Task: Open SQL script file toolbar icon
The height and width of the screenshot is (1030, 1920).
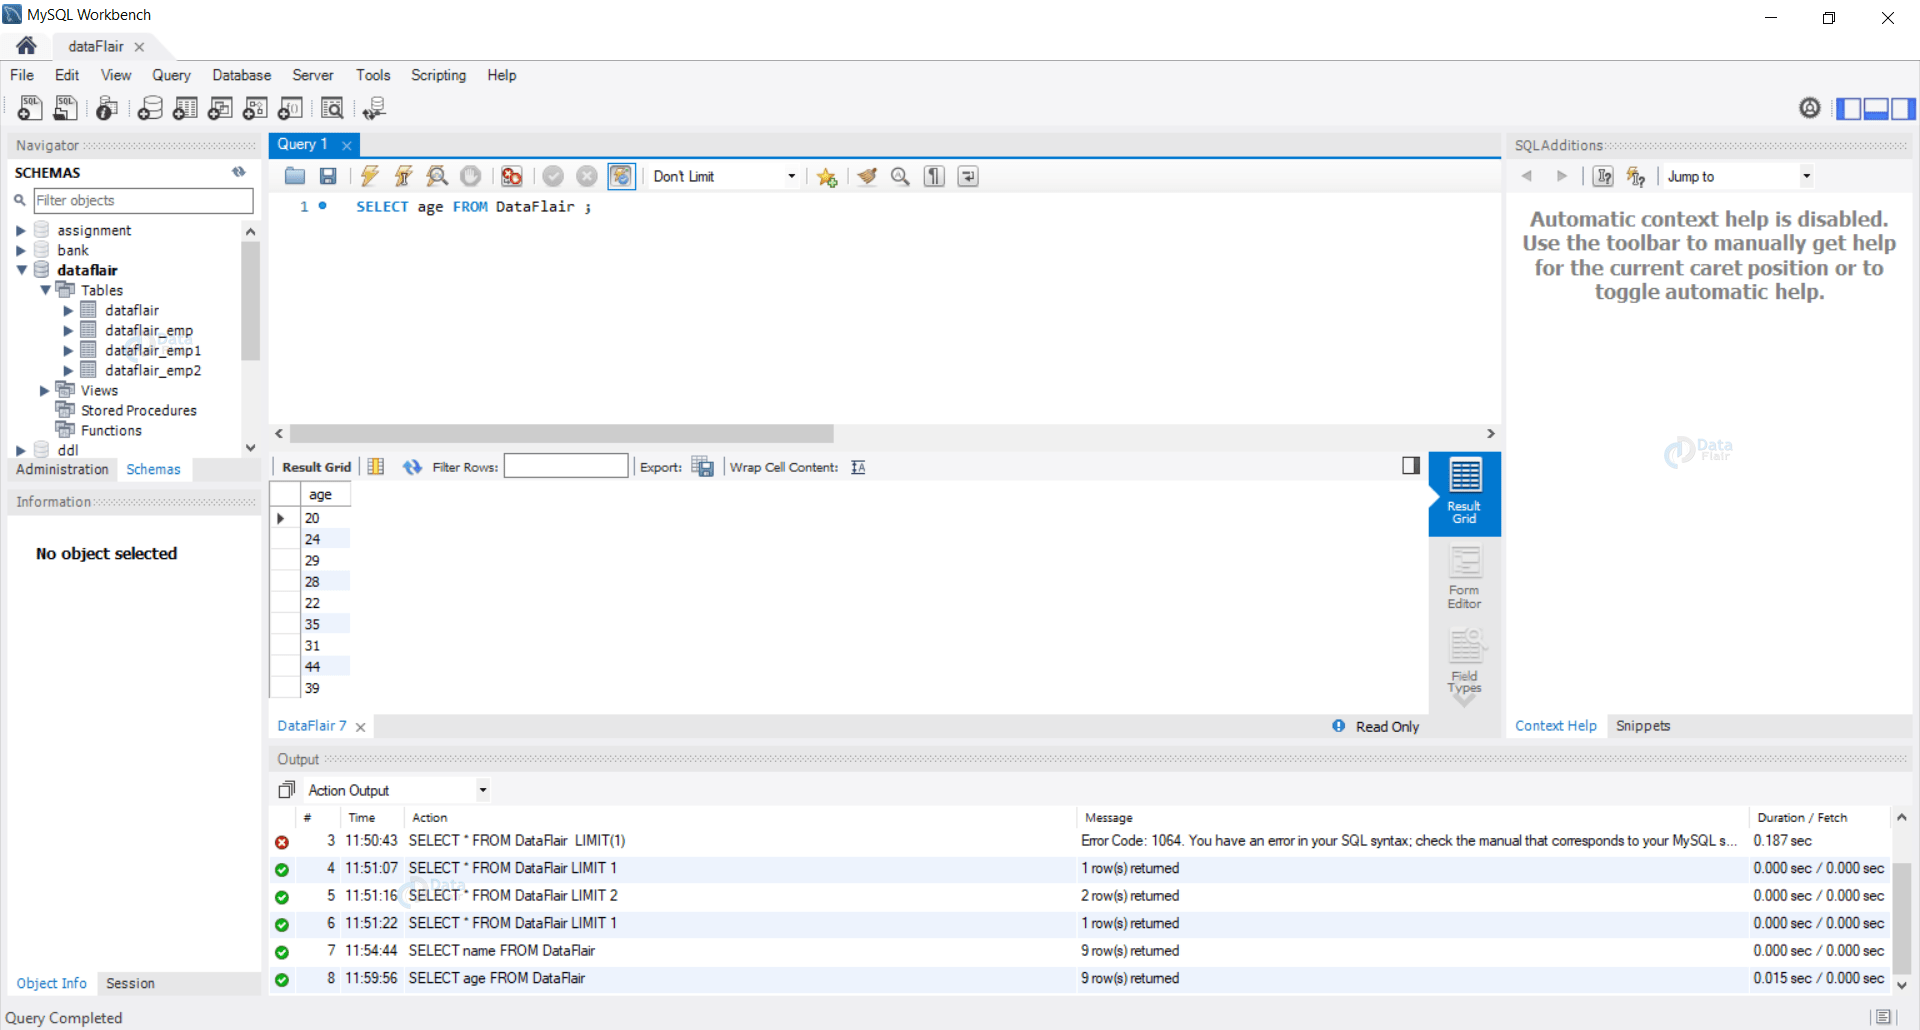Action: [65, 108]
